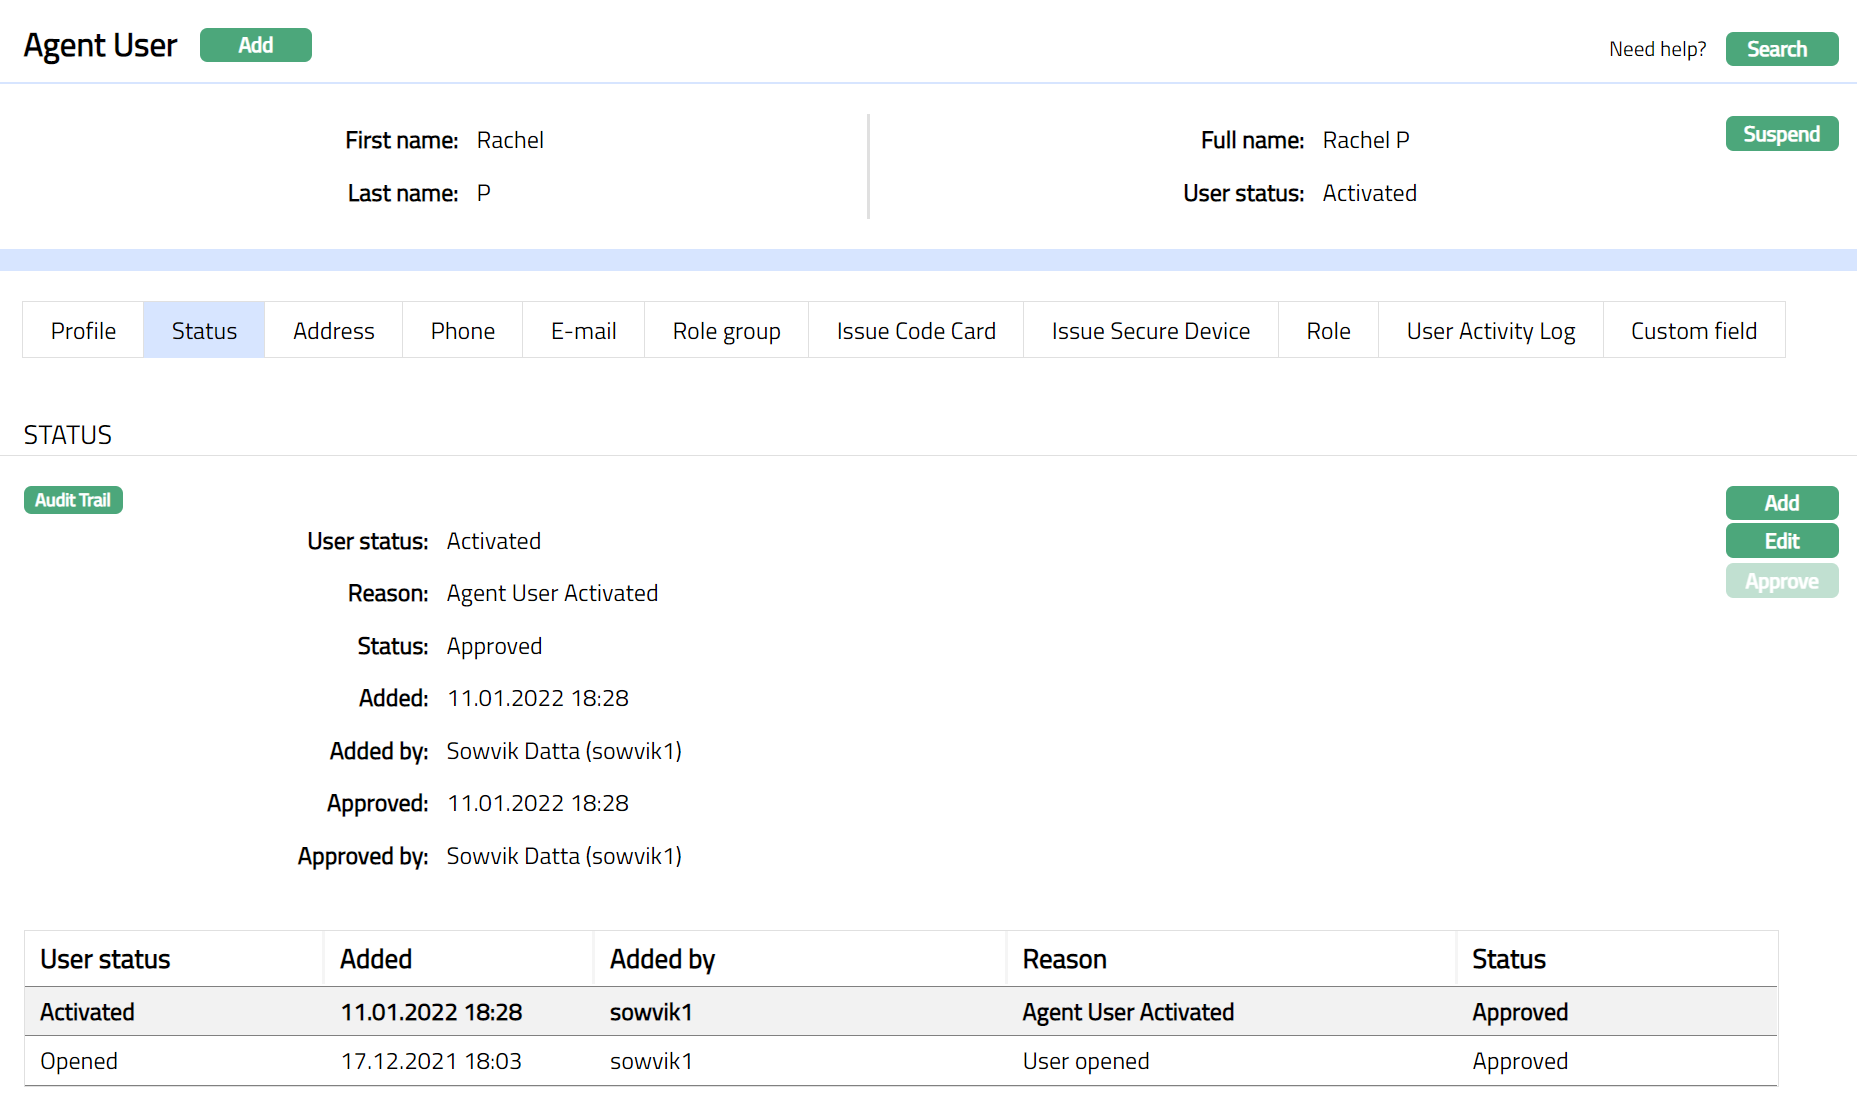Open the User Activity Log tab
The image size is (1857, 1107).
pyautogui.click(x=1490, y=331)
